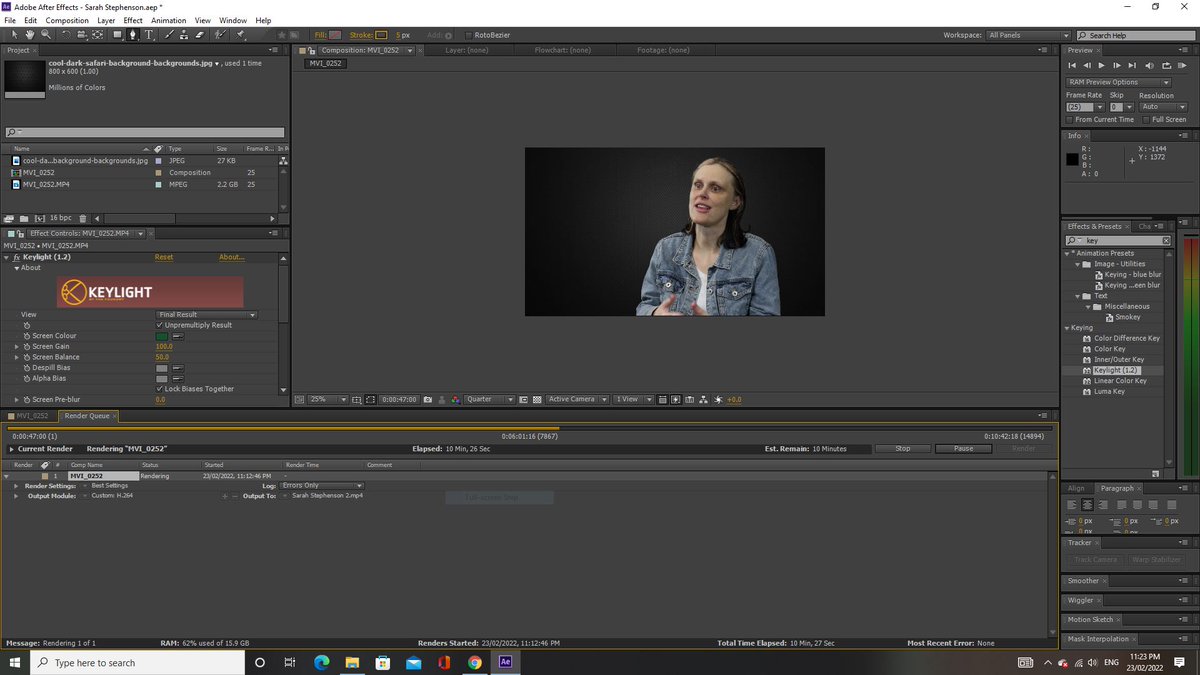The height and width of the screenshot is (675, 1200).
Task: Toggle the transparency grid icon
Action: pos(537,399)
